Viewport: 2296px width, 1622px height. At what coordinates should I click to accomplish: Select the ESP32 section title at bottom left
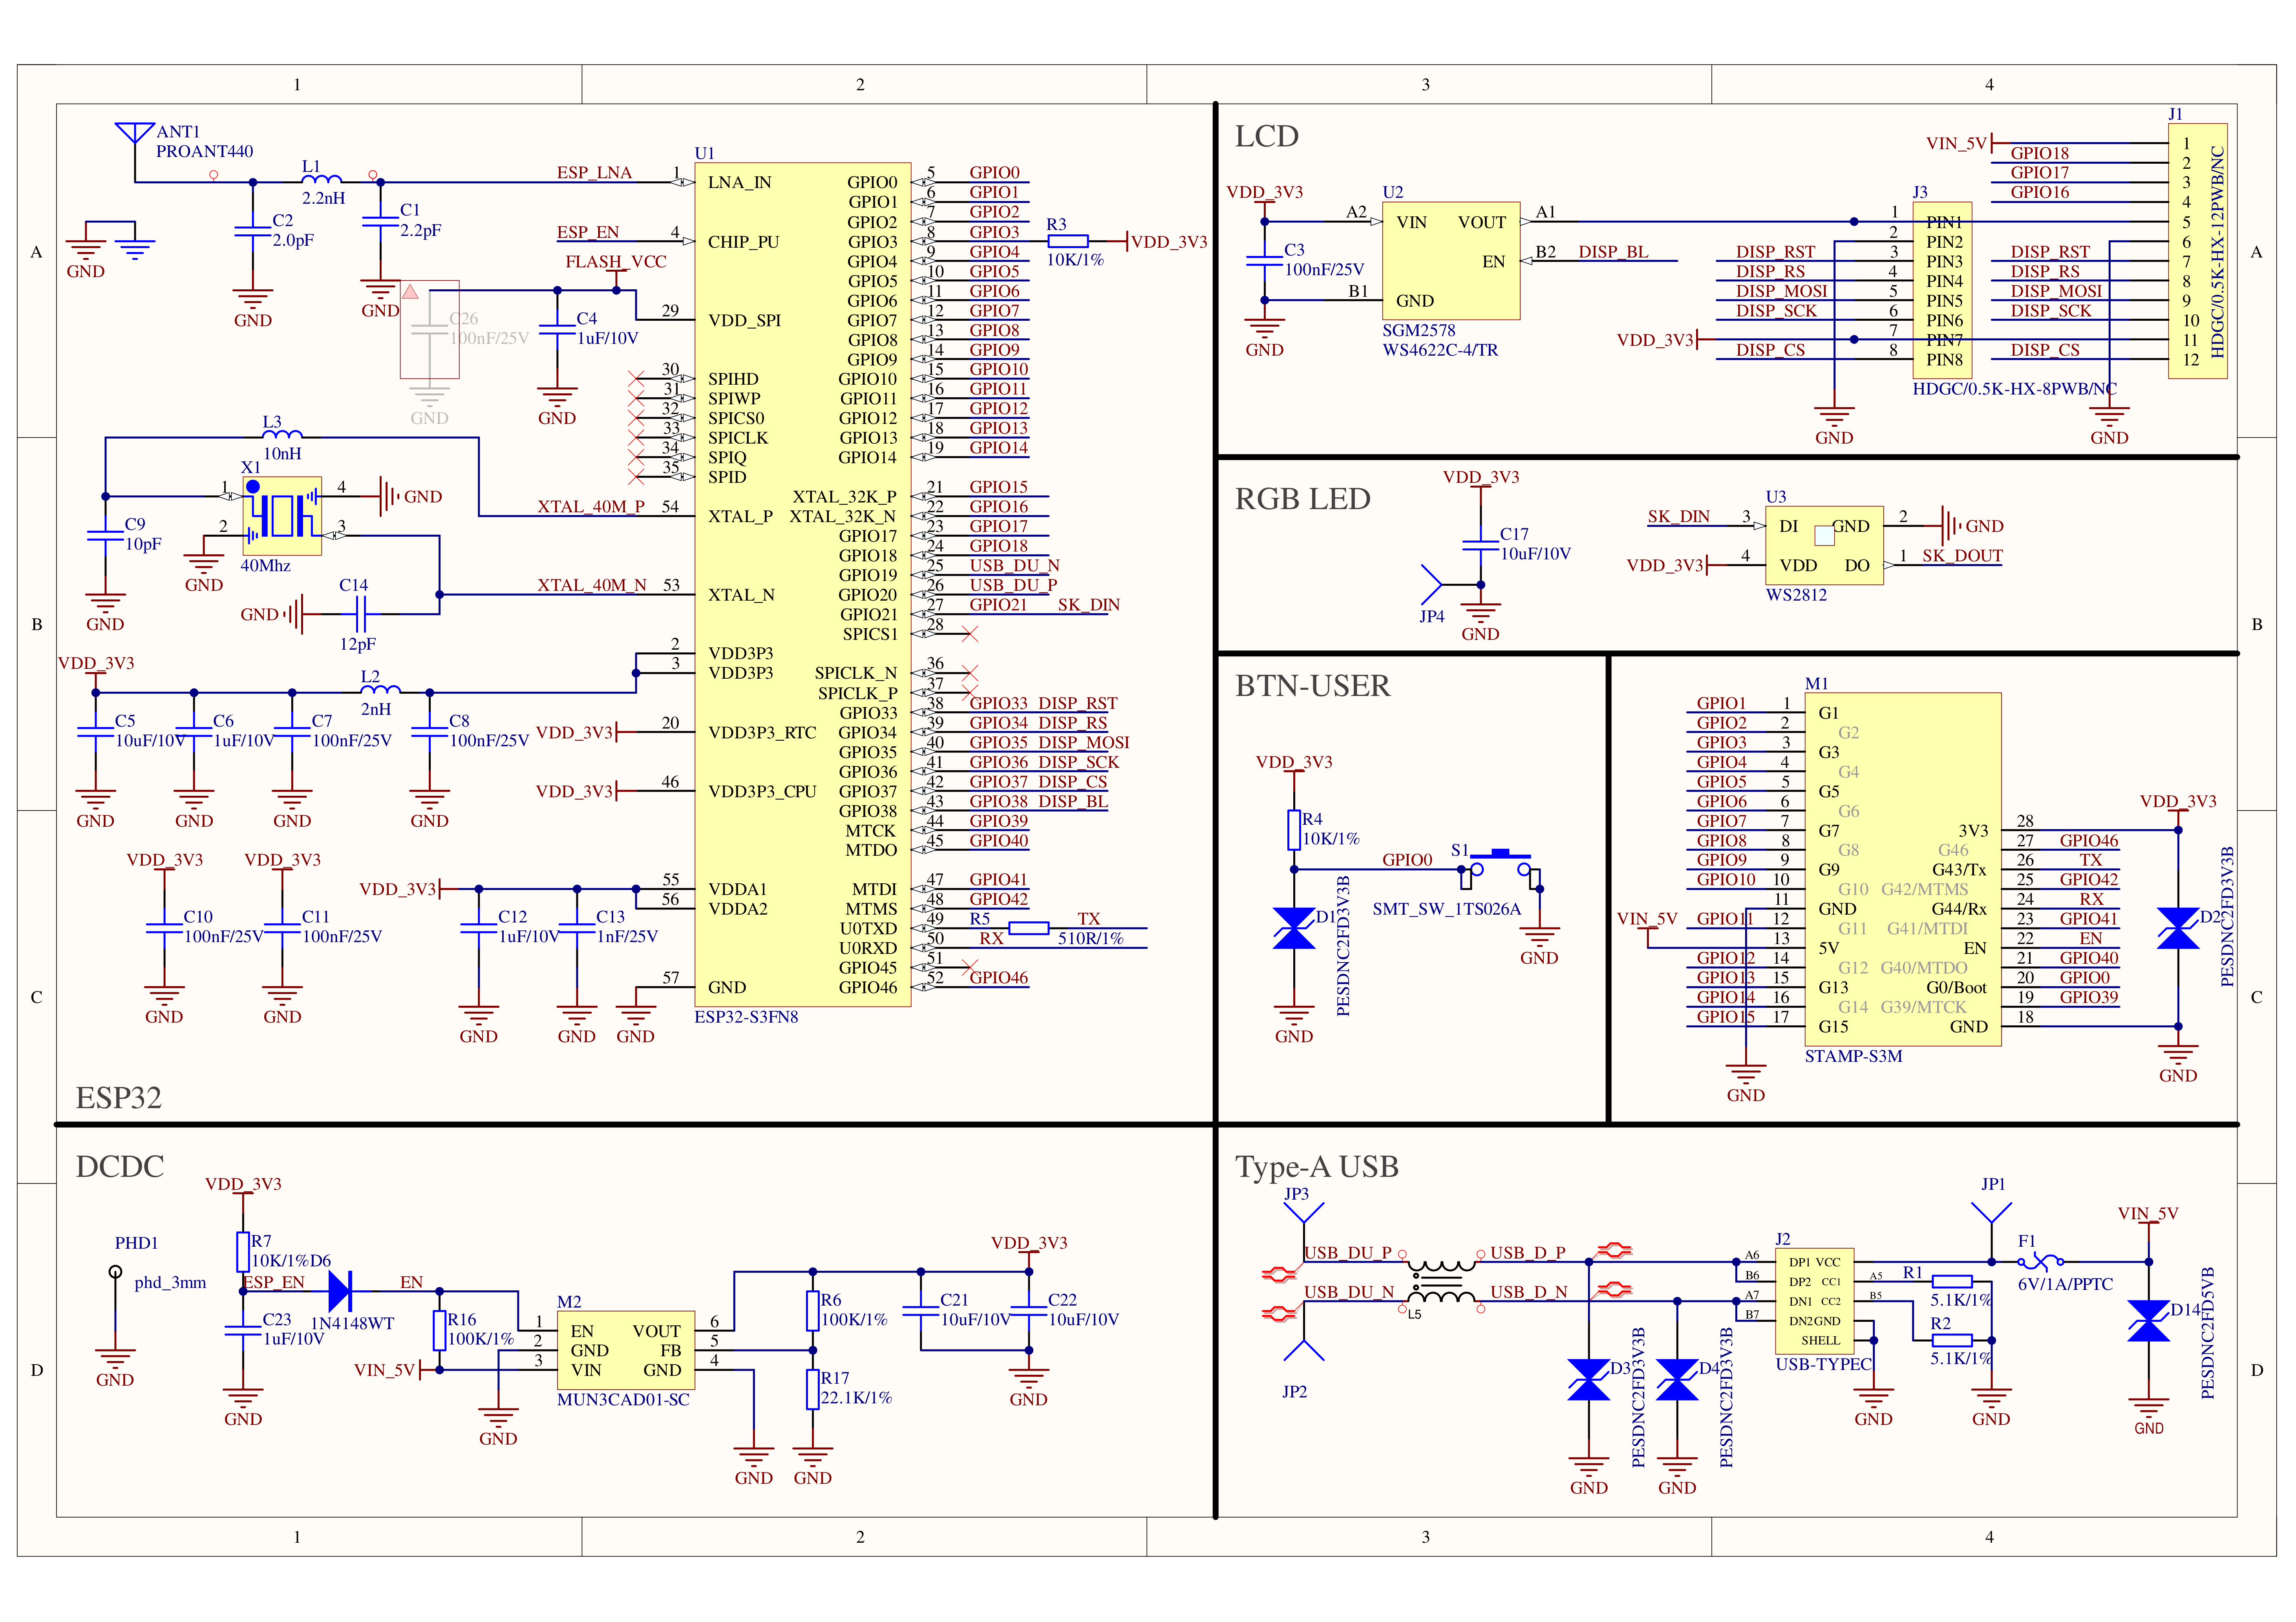118,1098
